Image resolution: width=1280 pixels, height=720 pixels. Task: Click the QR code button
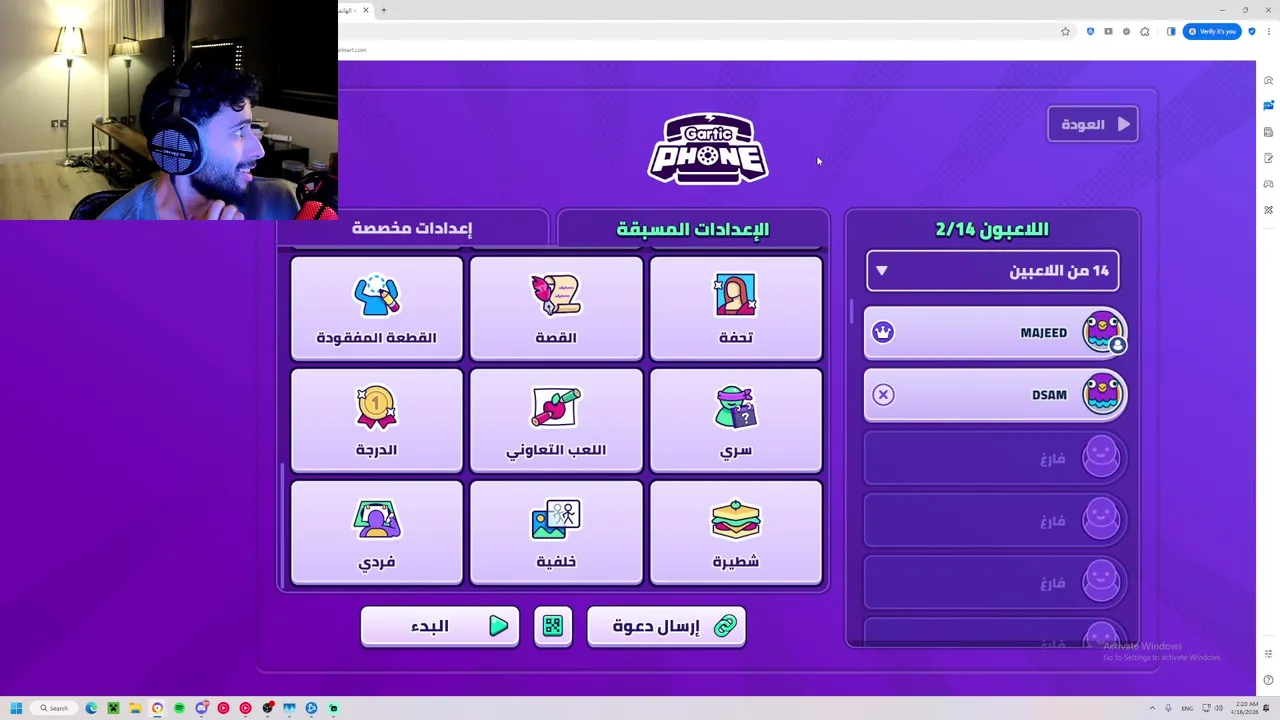(553, 626)
